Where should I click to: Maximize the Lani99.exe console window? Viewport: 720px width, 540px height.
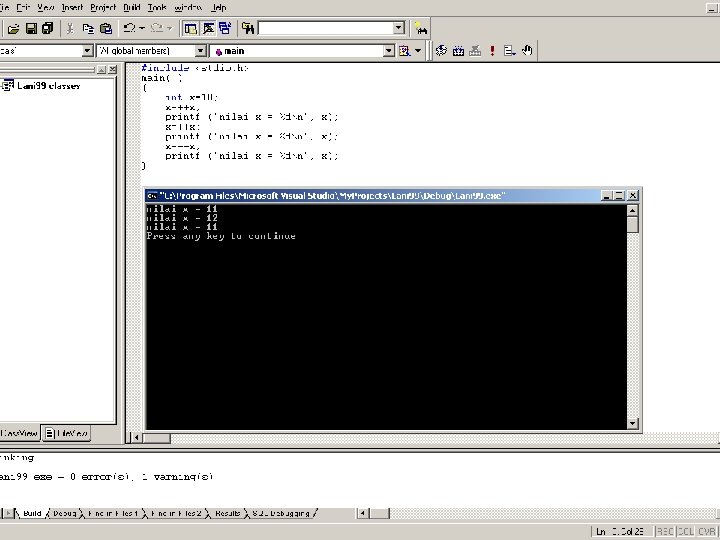tap(619, 196)
